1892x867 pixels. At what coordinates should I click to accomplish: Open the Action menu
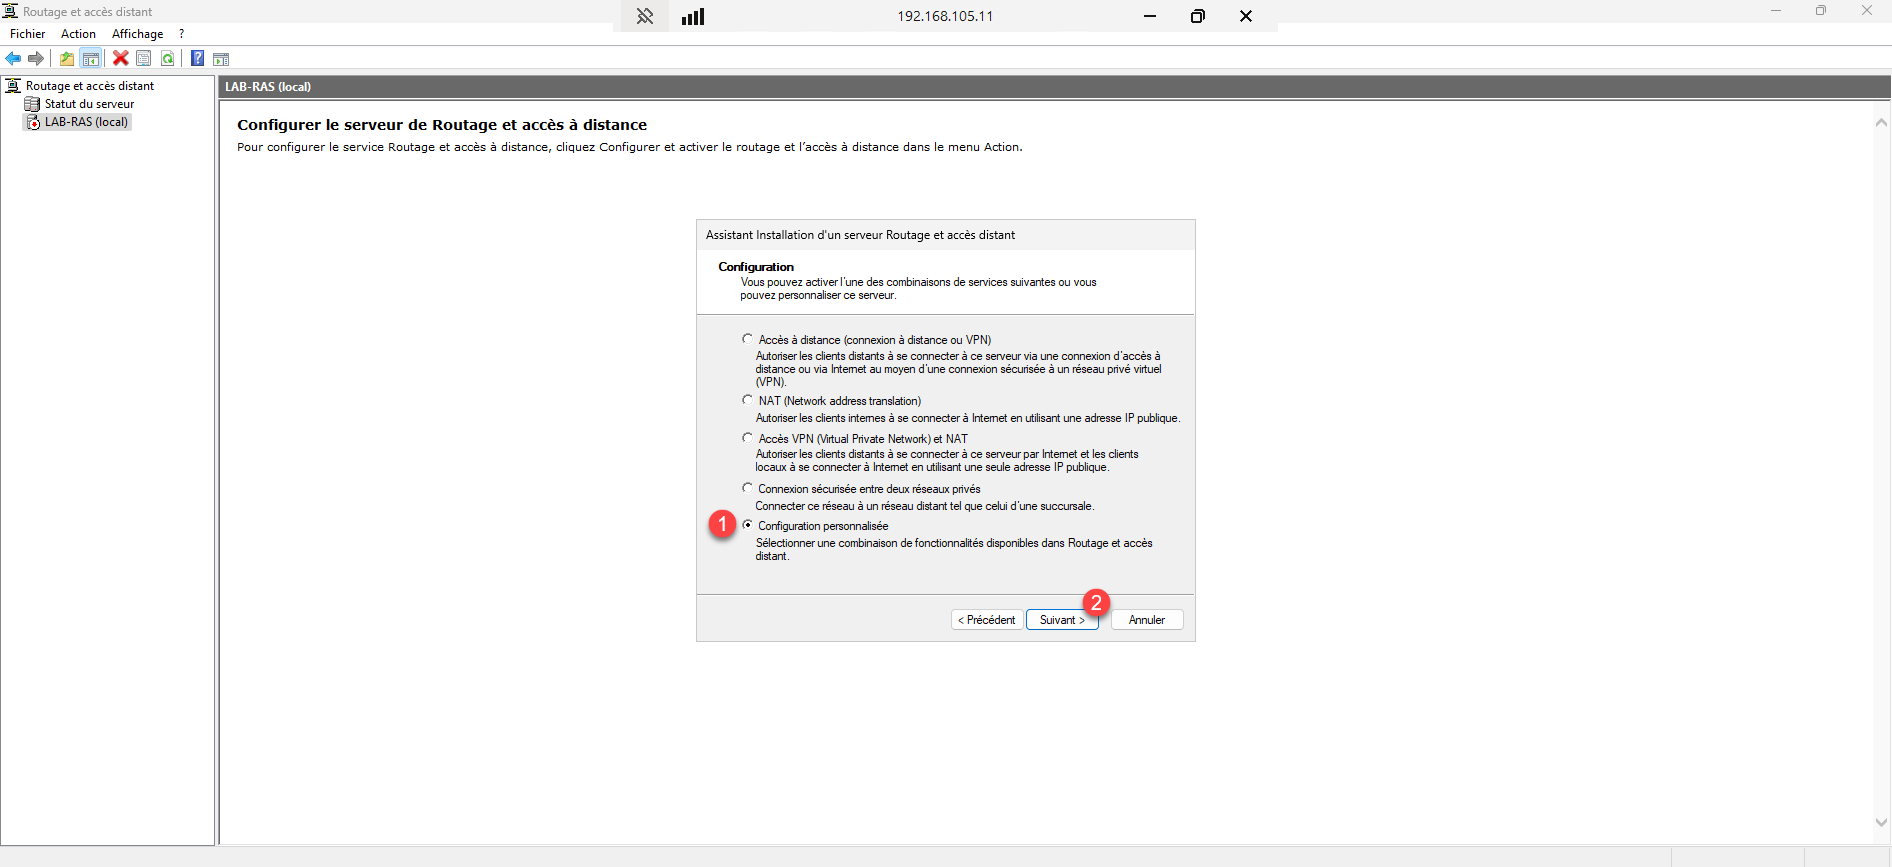[x=78, y=34]
